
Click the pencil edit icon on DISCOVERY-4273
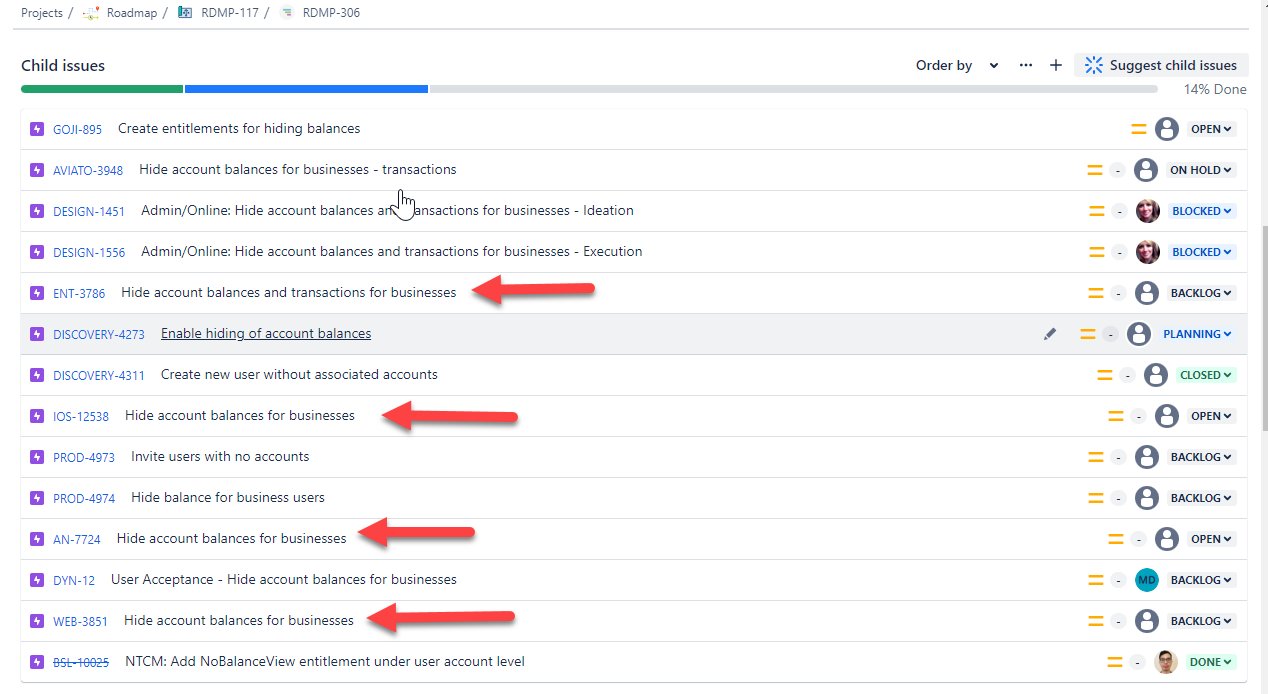point(1049,334)
